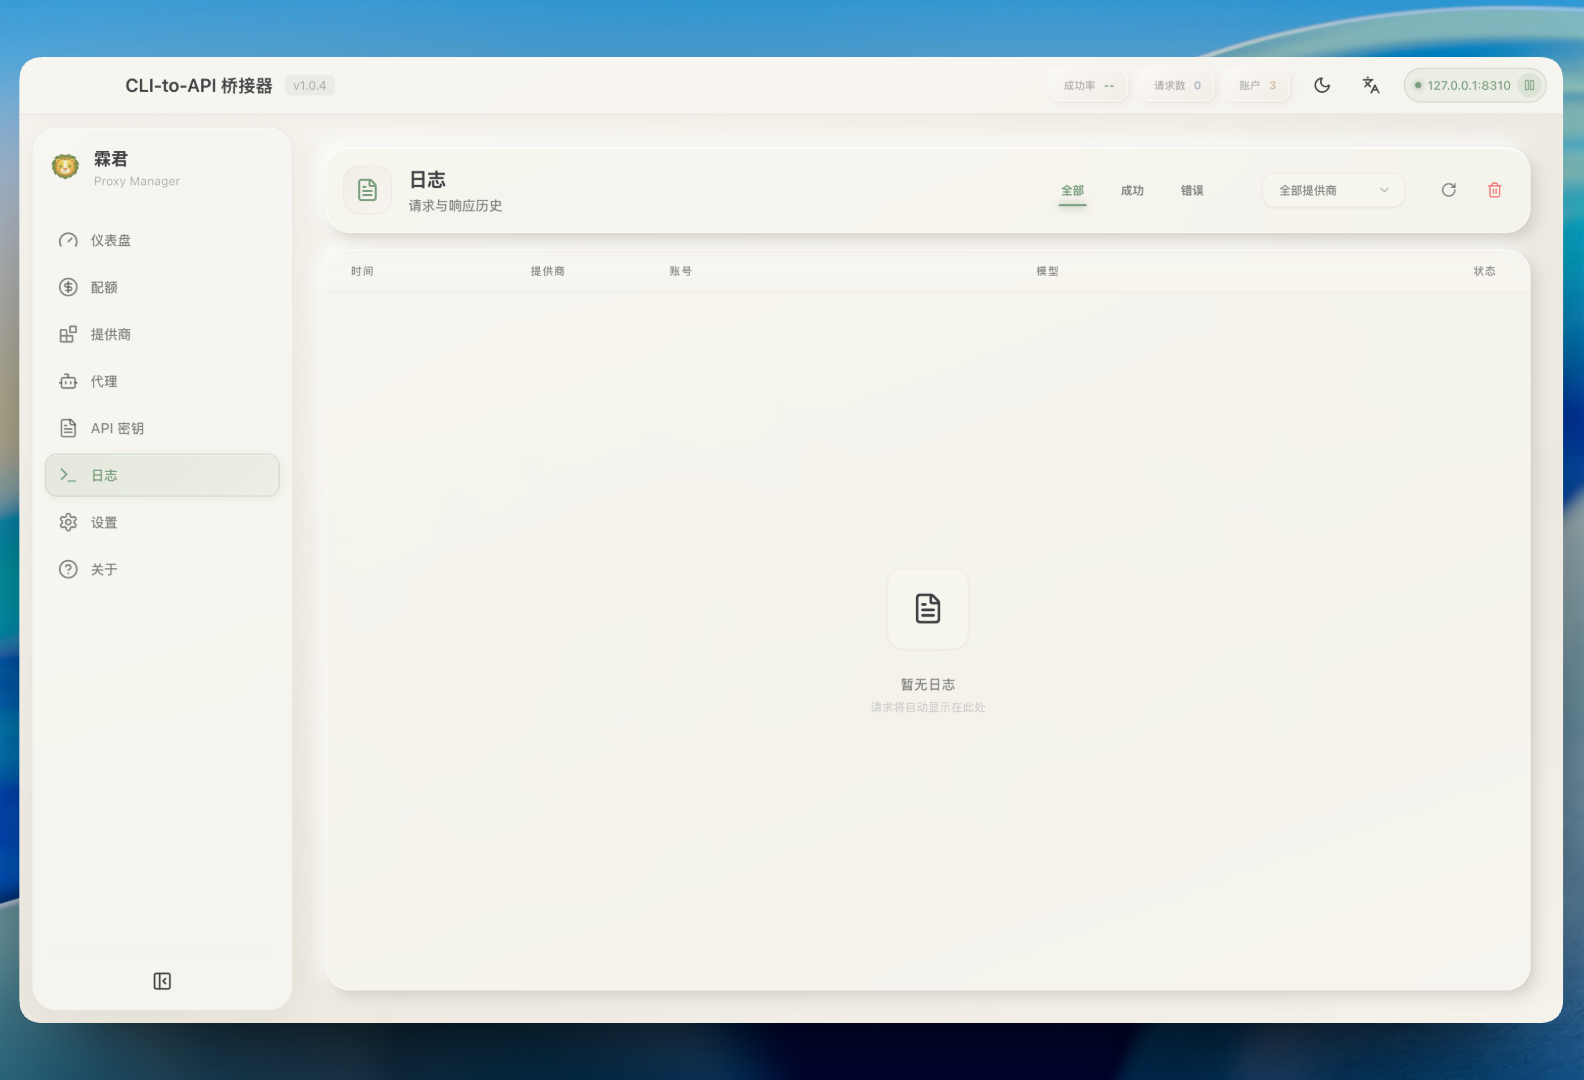
Task: Show the 关于 about page
Action: 162,569
